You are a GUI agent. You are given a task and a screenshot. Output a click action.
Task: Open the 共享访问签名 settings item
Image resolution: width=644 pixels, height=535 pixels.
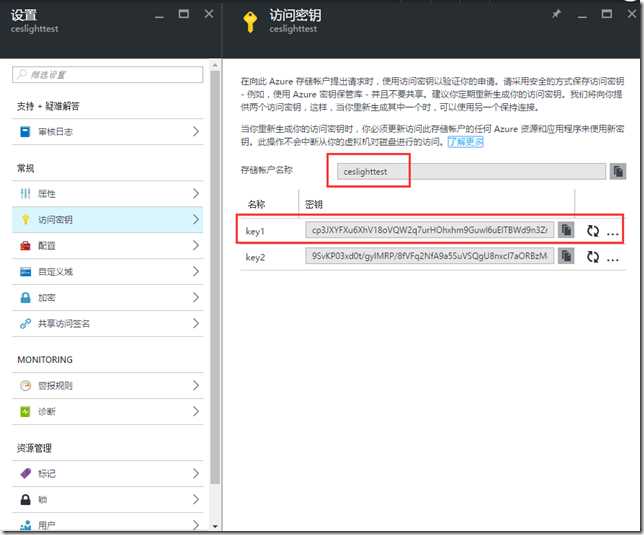108,324
